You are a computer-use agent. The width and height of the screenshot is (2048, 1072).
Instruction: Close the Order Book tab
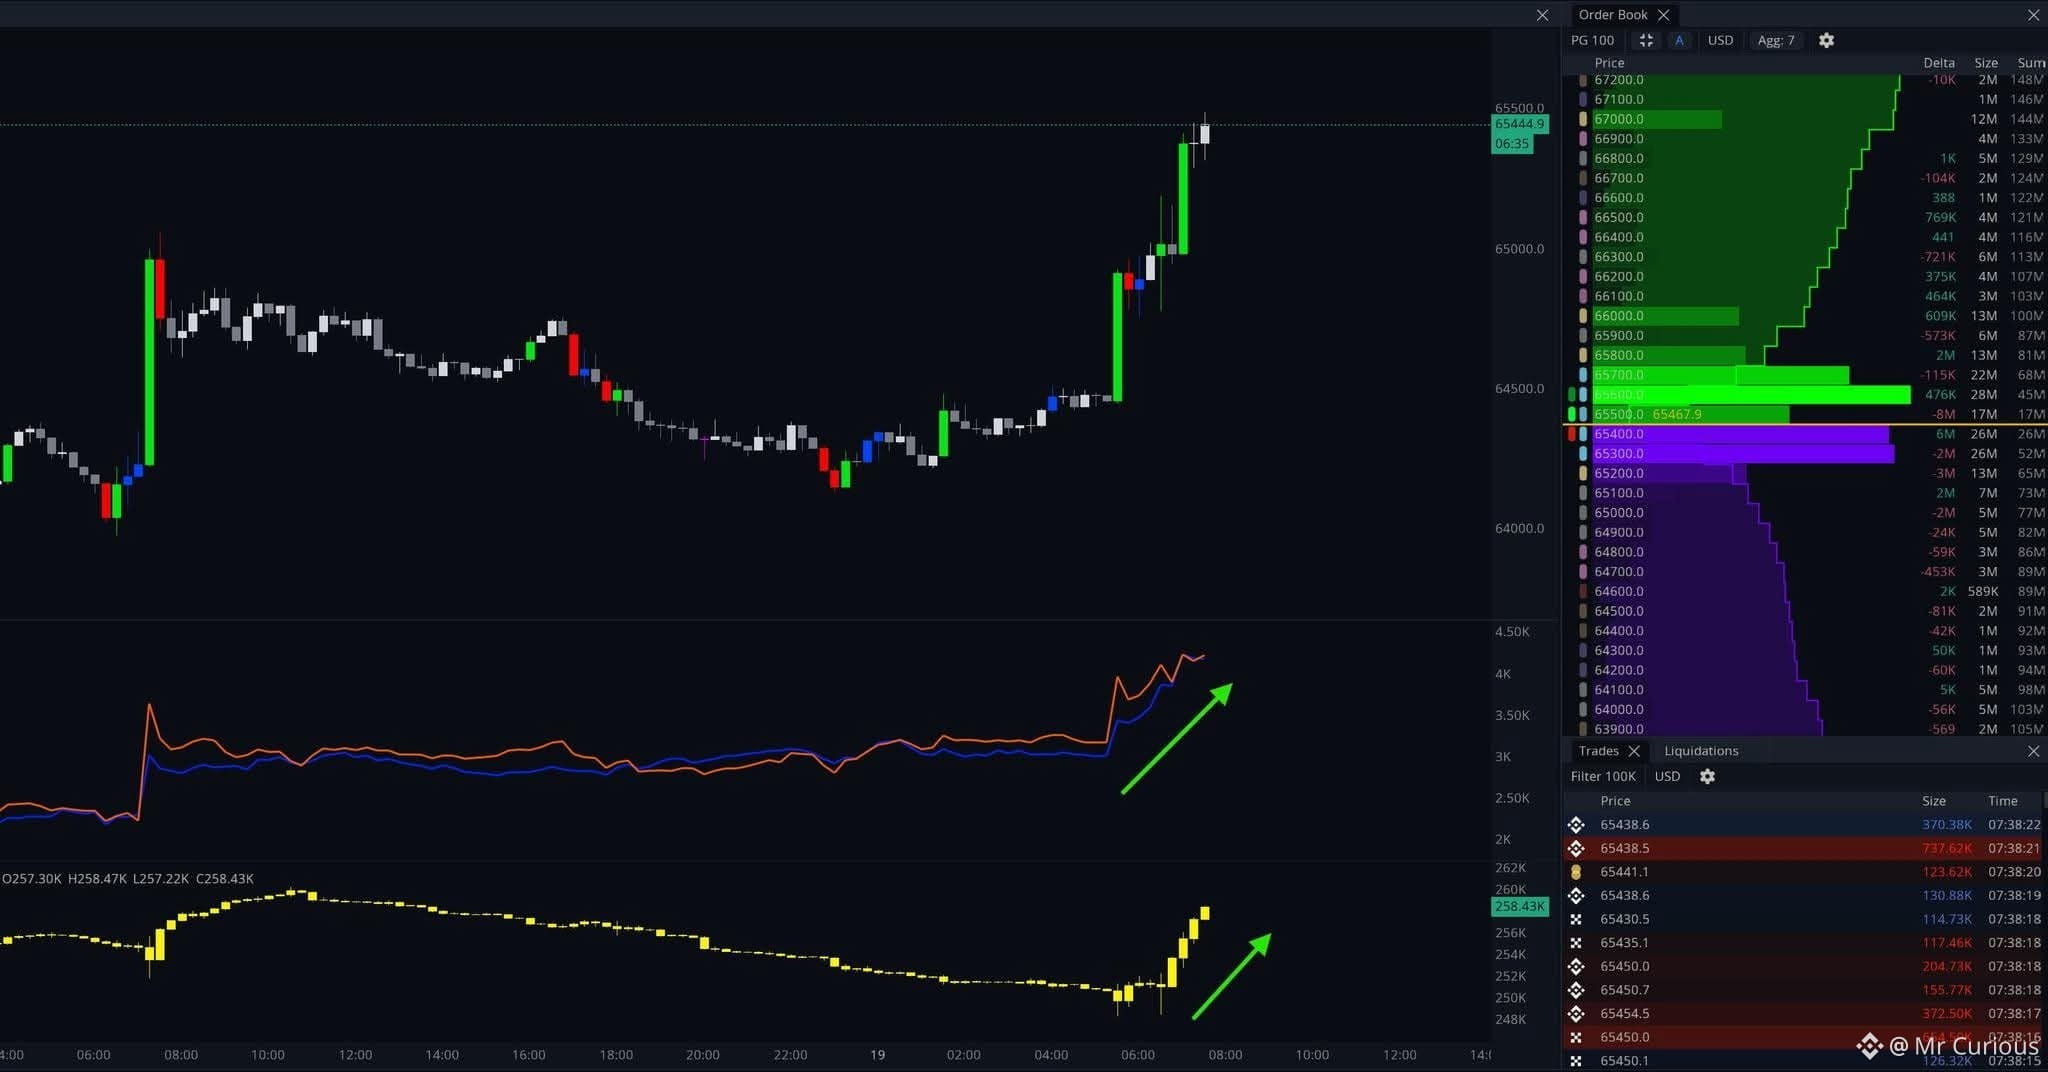(x=1663, y=15)
